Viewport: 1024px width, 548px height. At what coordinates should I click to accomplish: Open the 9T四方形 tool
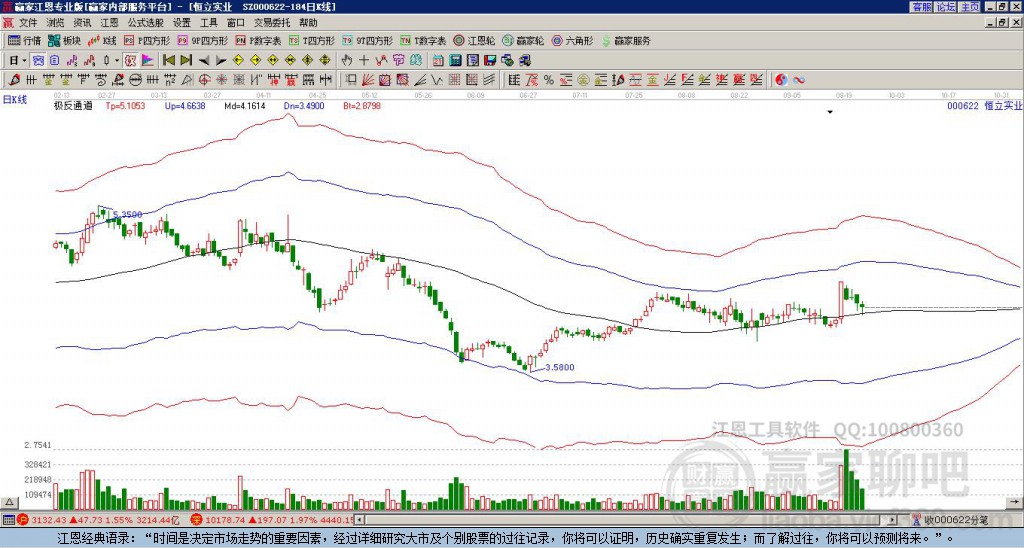367,40
